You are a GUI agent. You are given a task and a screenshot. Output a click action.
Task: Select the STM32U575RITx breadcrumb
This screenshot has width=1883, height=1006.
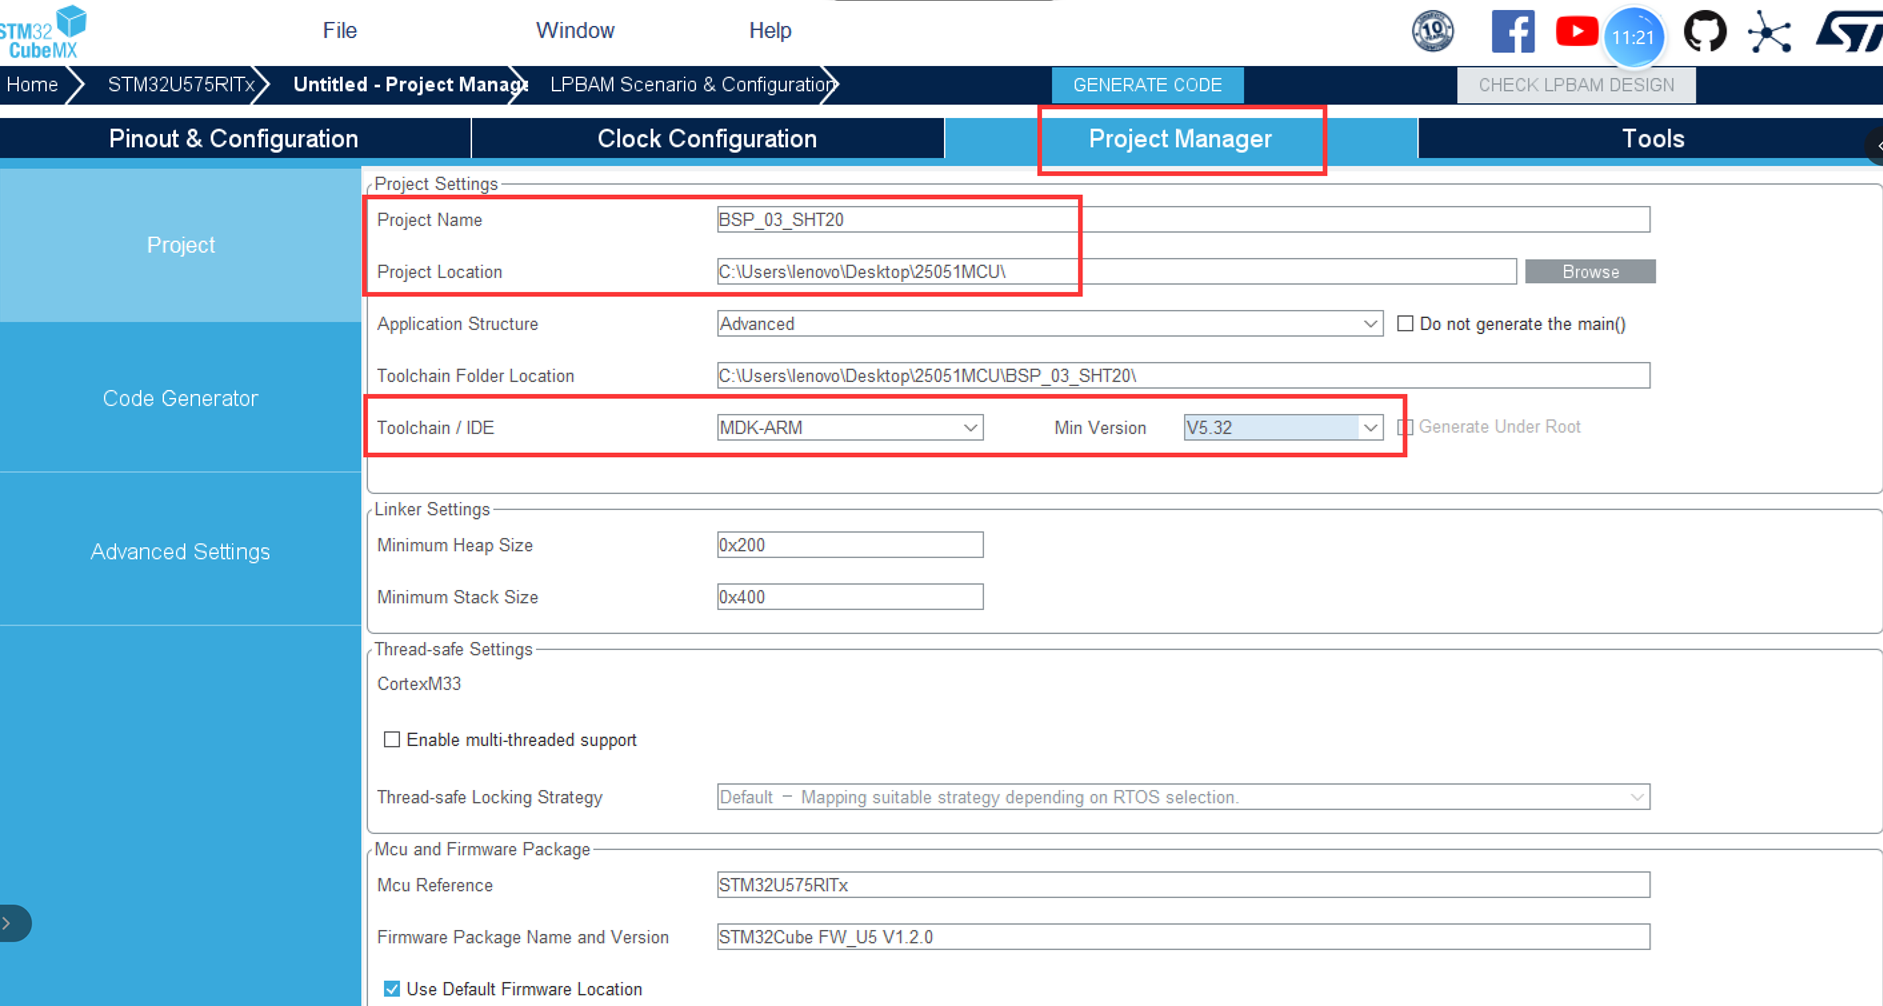[180, 85]
